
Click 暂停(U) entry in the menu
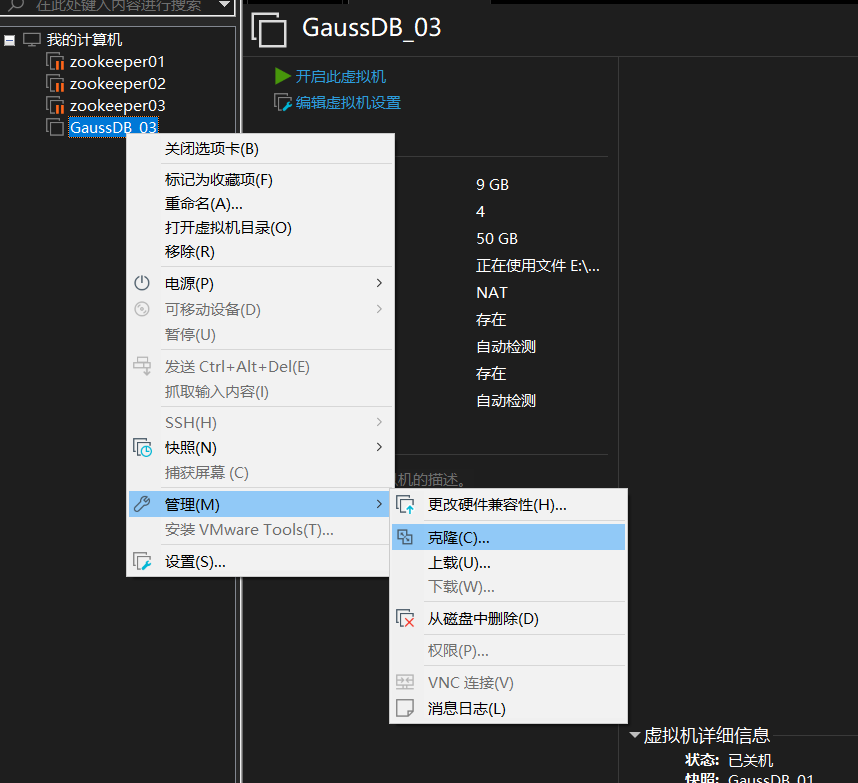pos(258,334)
